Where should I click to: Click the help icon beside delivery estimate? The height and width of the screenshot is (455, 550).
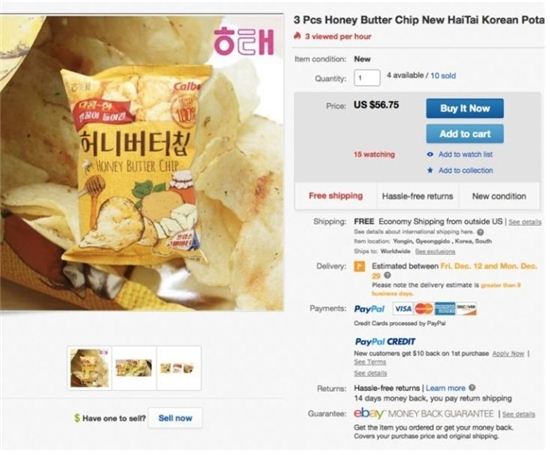[x=387, y=275]
